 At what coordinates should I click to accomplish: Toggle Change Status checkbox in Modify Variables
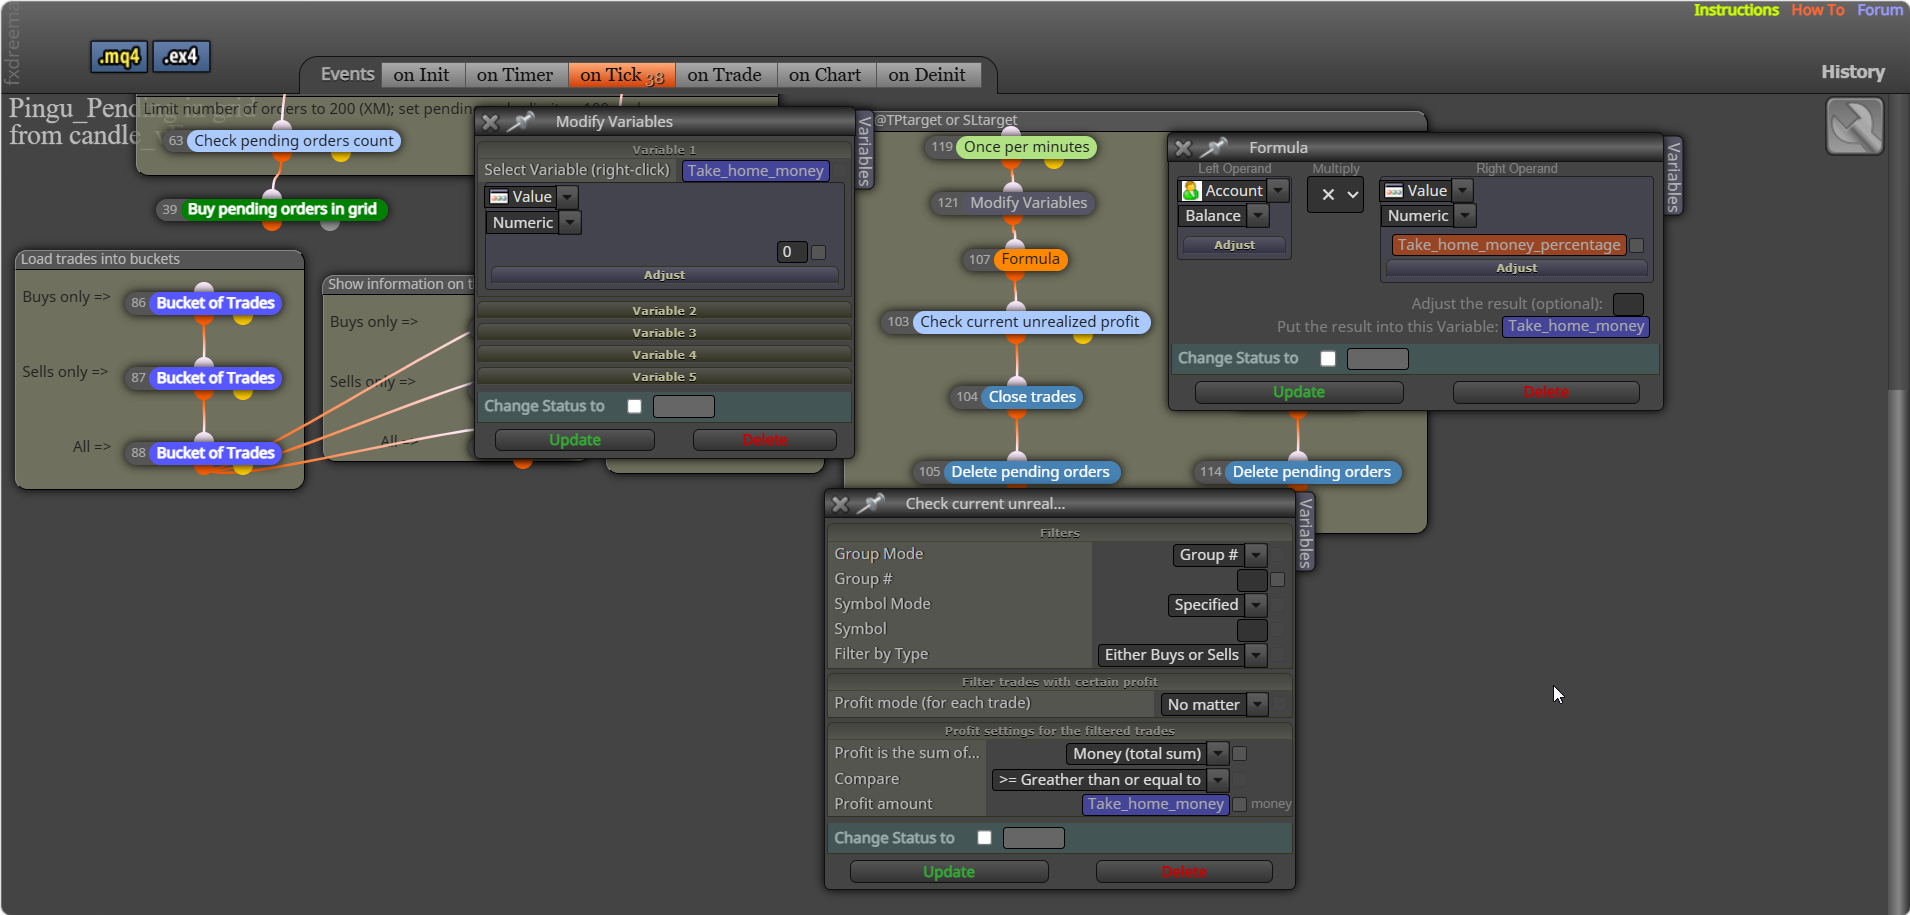tap(634, 406)
